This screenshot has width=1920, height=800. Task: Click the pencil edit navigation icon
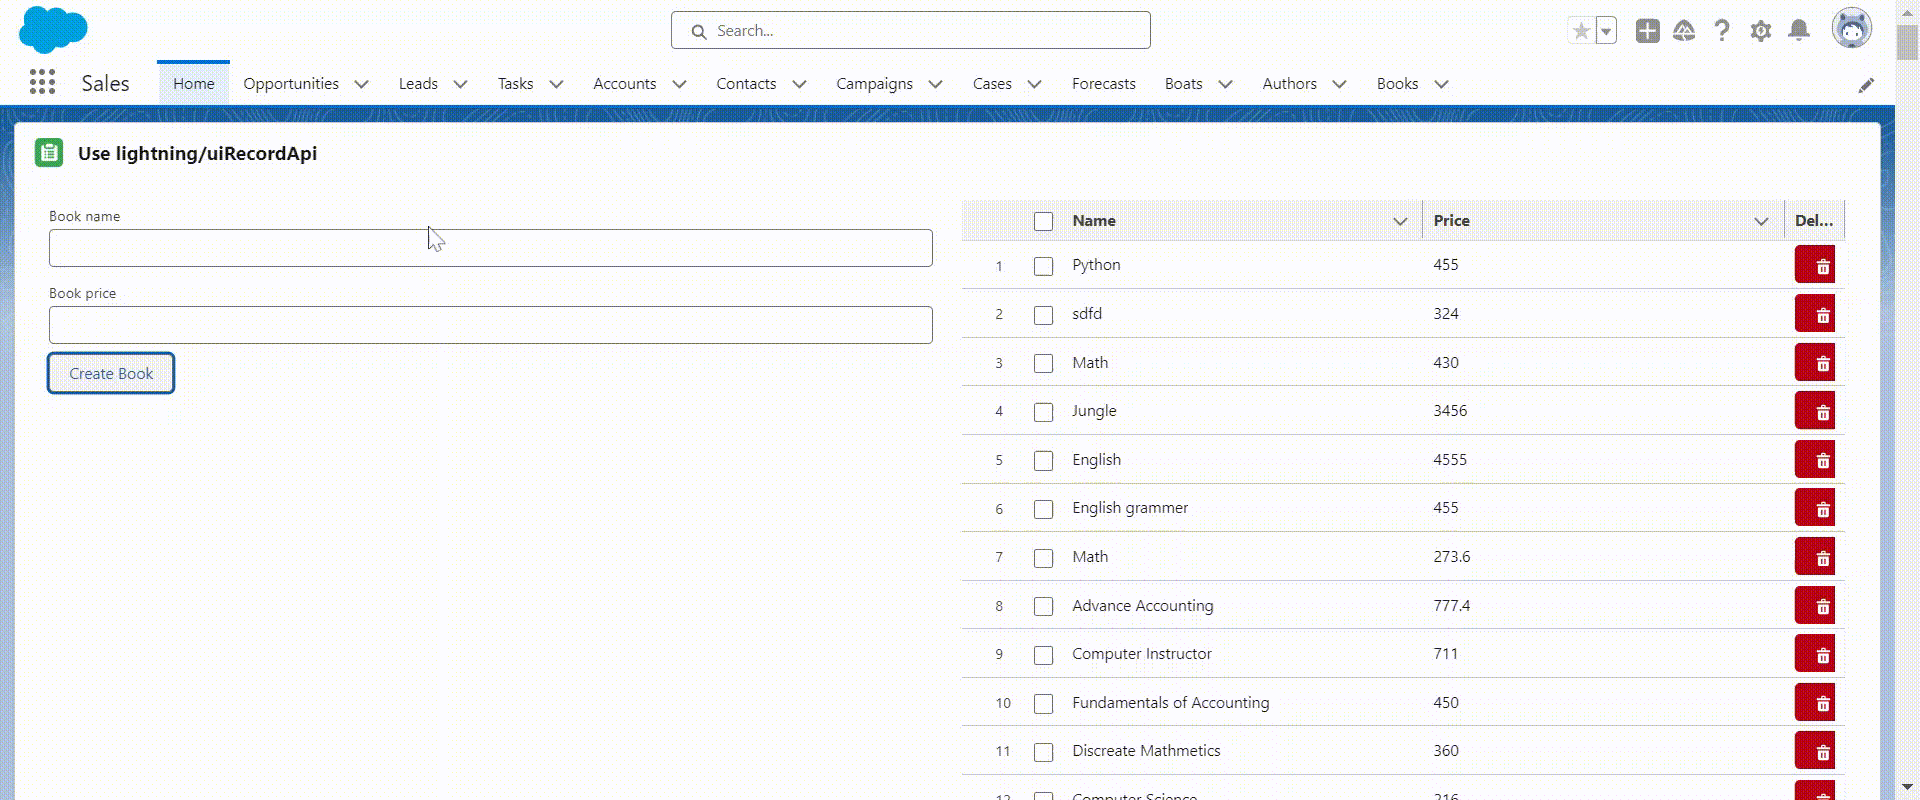[x=1865, y=85]
